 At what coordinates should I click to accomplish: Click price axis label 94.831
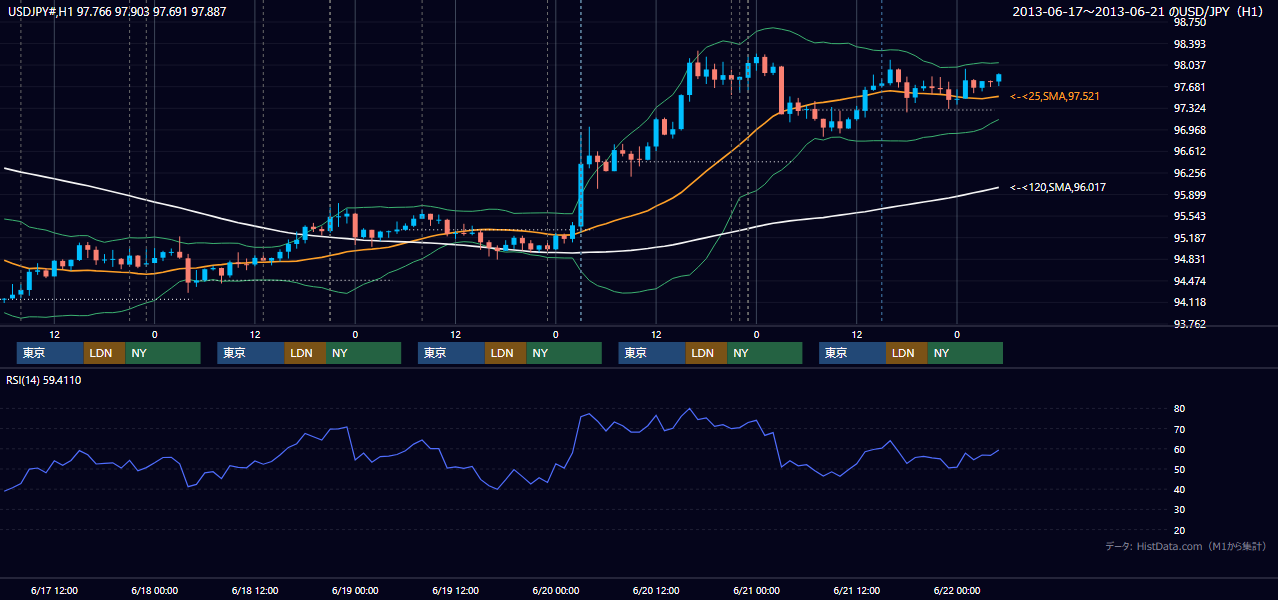[x=1190, y=259]
